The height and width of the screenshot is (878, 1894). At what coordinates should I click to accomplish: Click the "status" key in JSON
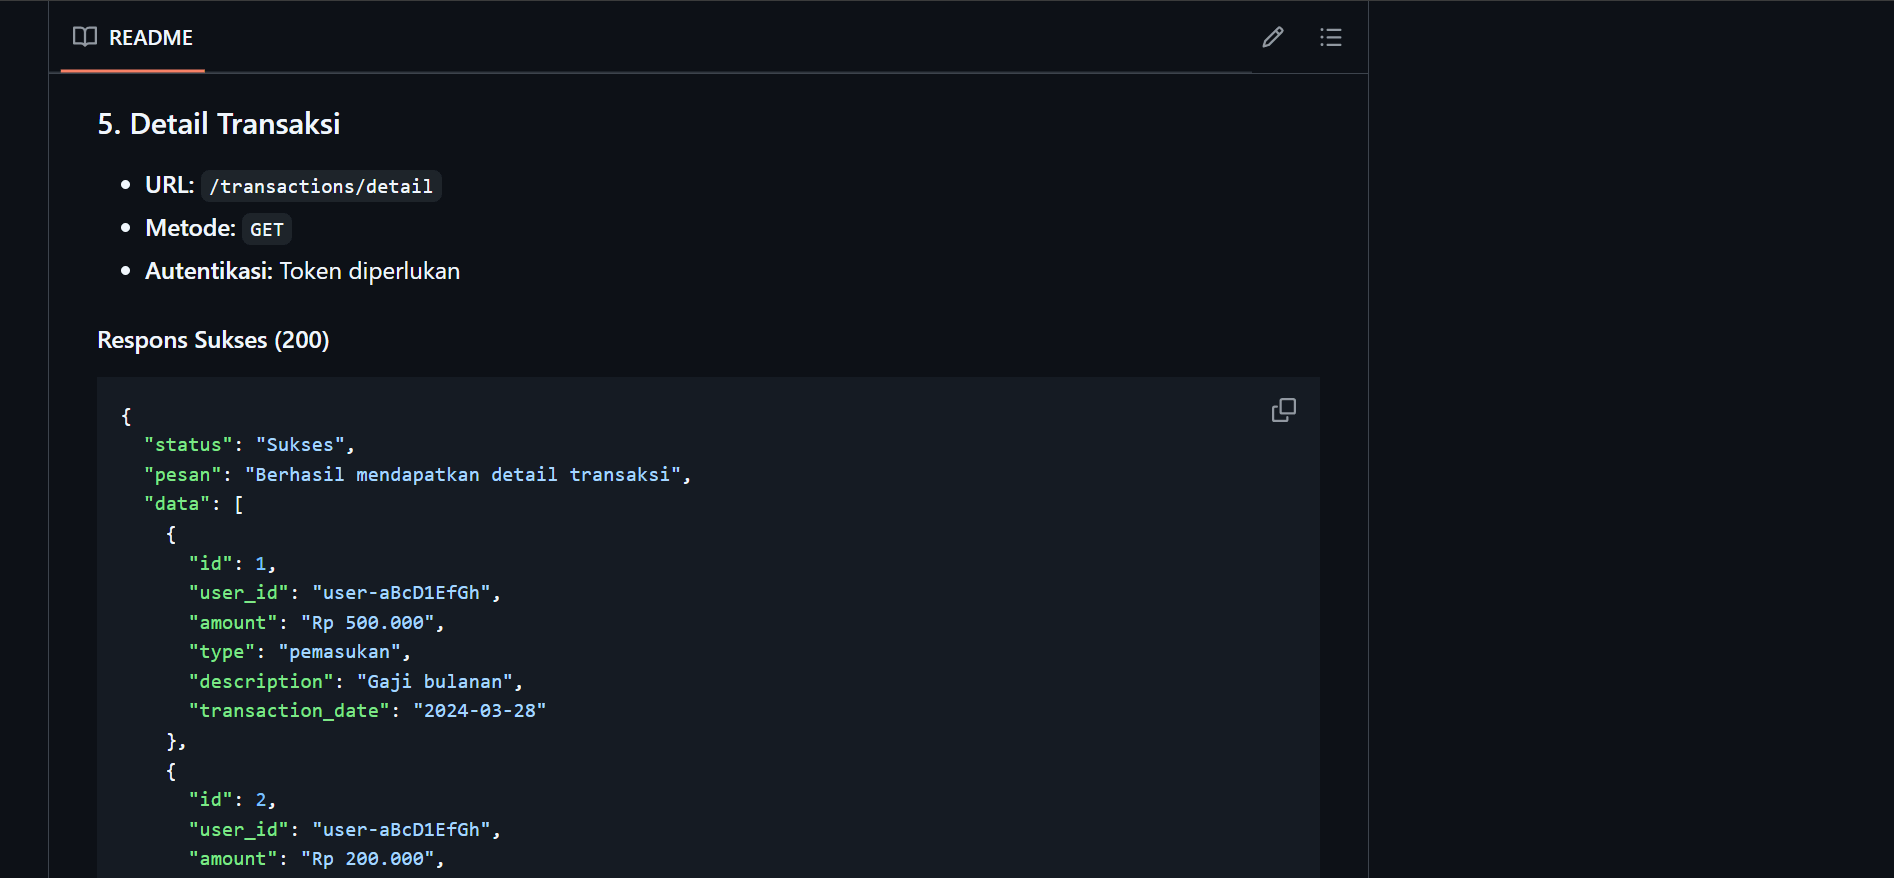pos(188,445)
